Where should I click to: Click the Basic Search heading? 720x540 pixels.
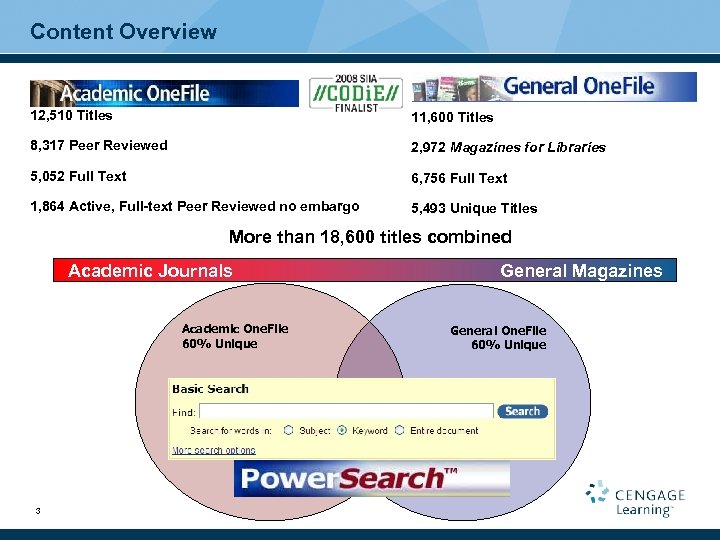point(210,389)
